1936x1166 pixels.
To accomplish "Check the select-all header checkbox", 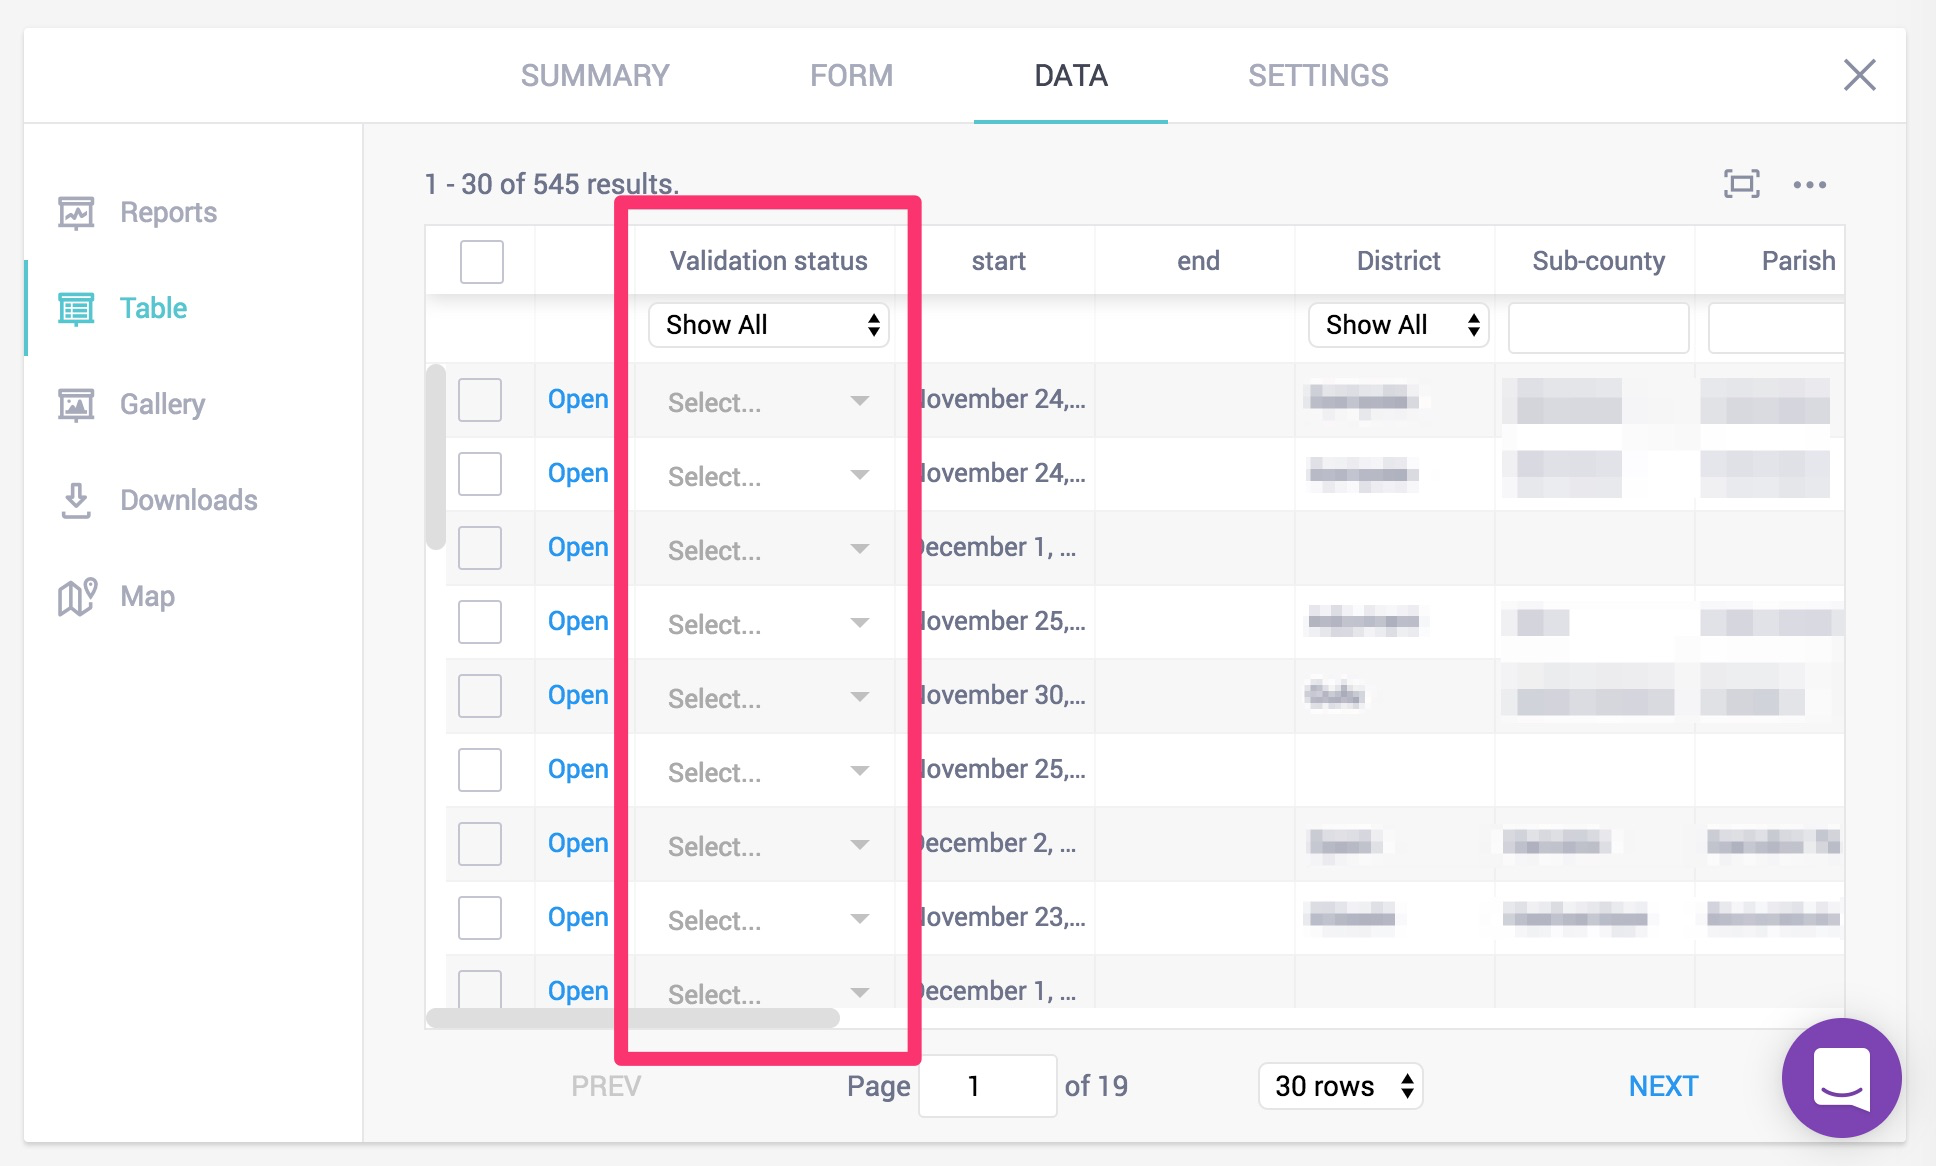I will pyautogui.click(x=481, y=262).
